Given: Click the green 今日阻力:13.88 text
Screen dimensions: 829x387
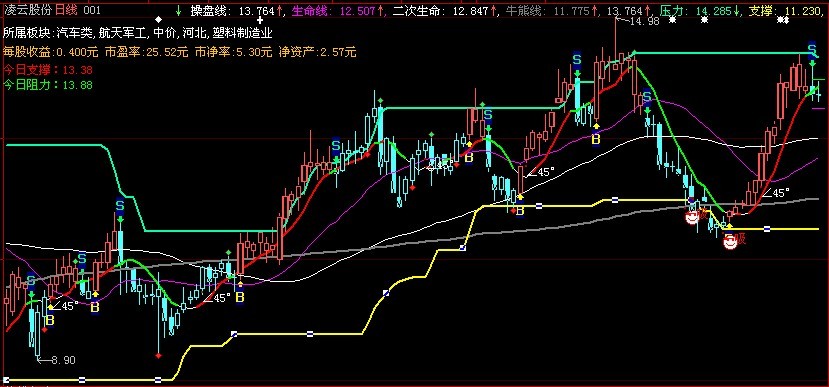Looking at the screenshot, I should [x=48, y=85].
